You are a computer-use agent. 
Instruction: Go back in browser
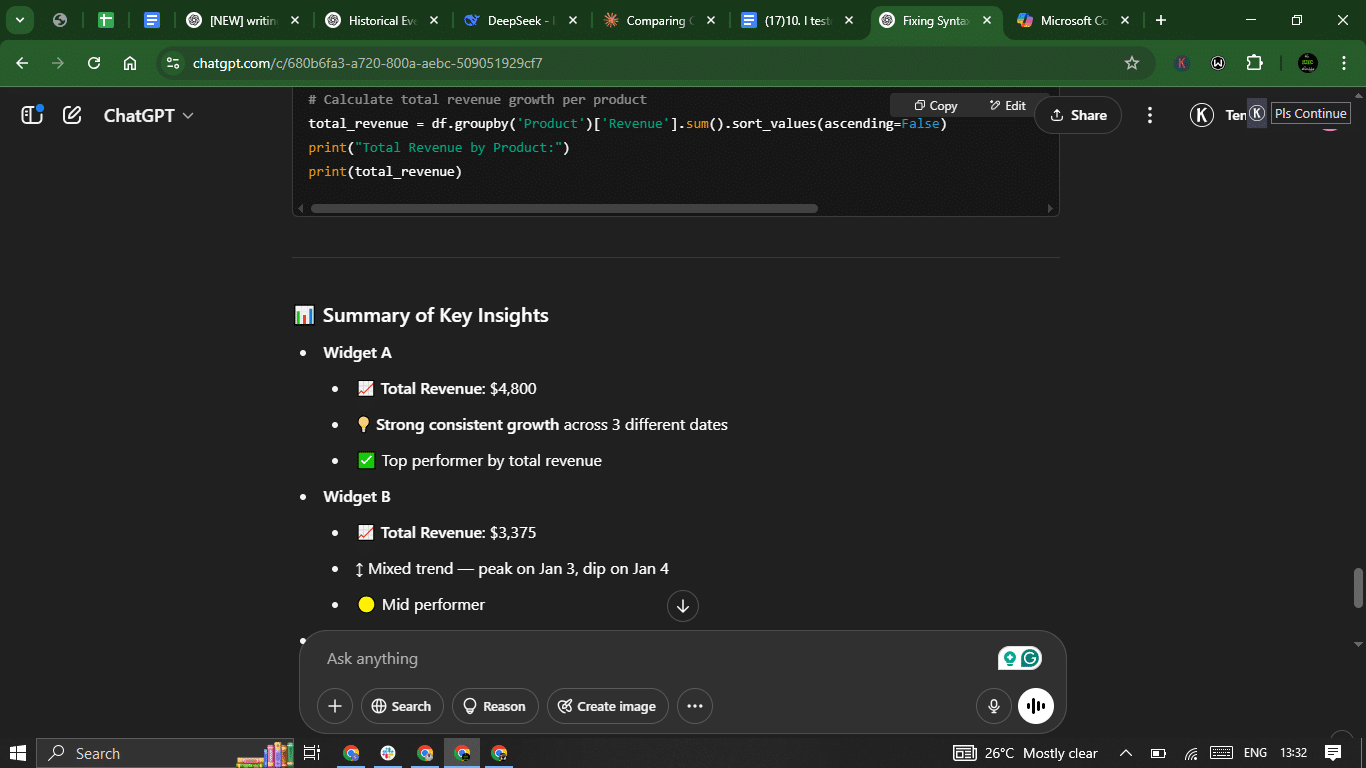22,63
